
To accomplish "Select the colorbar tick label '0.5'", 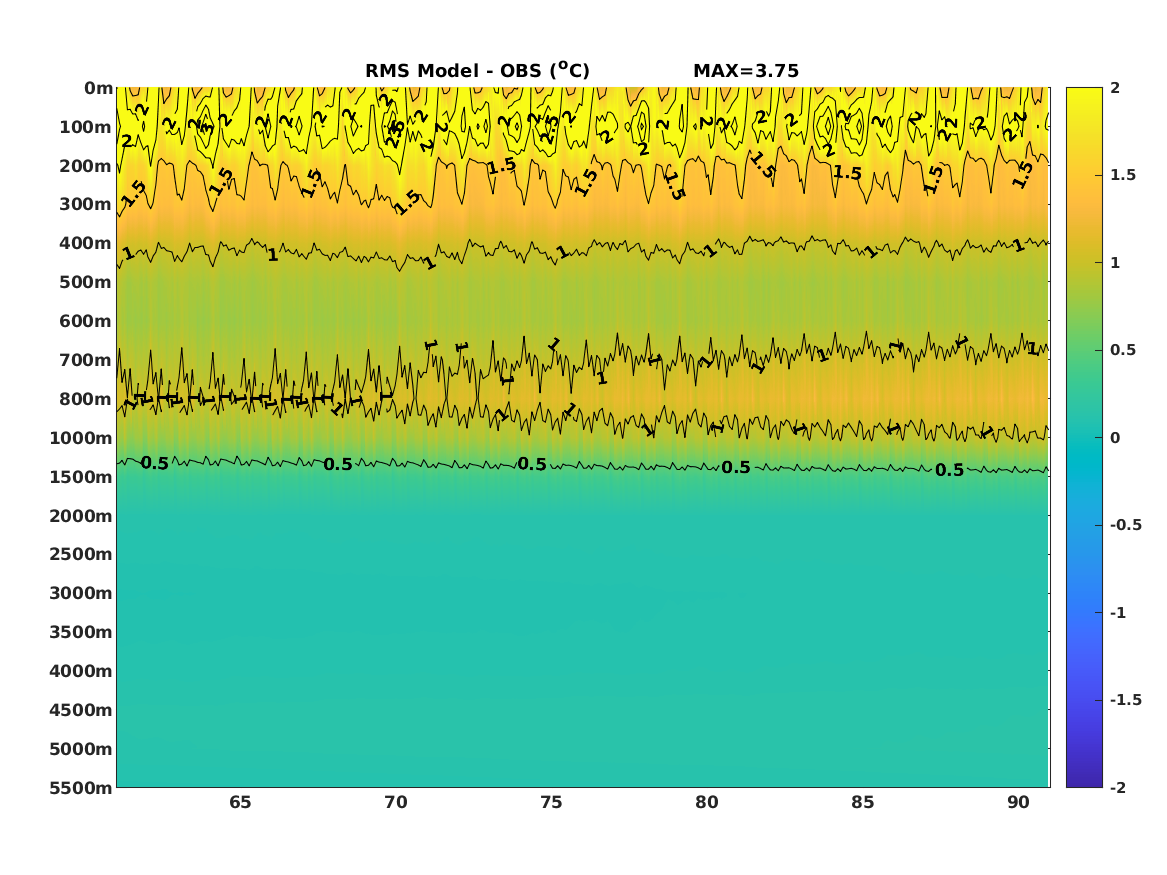I will tap(1123, 350).
